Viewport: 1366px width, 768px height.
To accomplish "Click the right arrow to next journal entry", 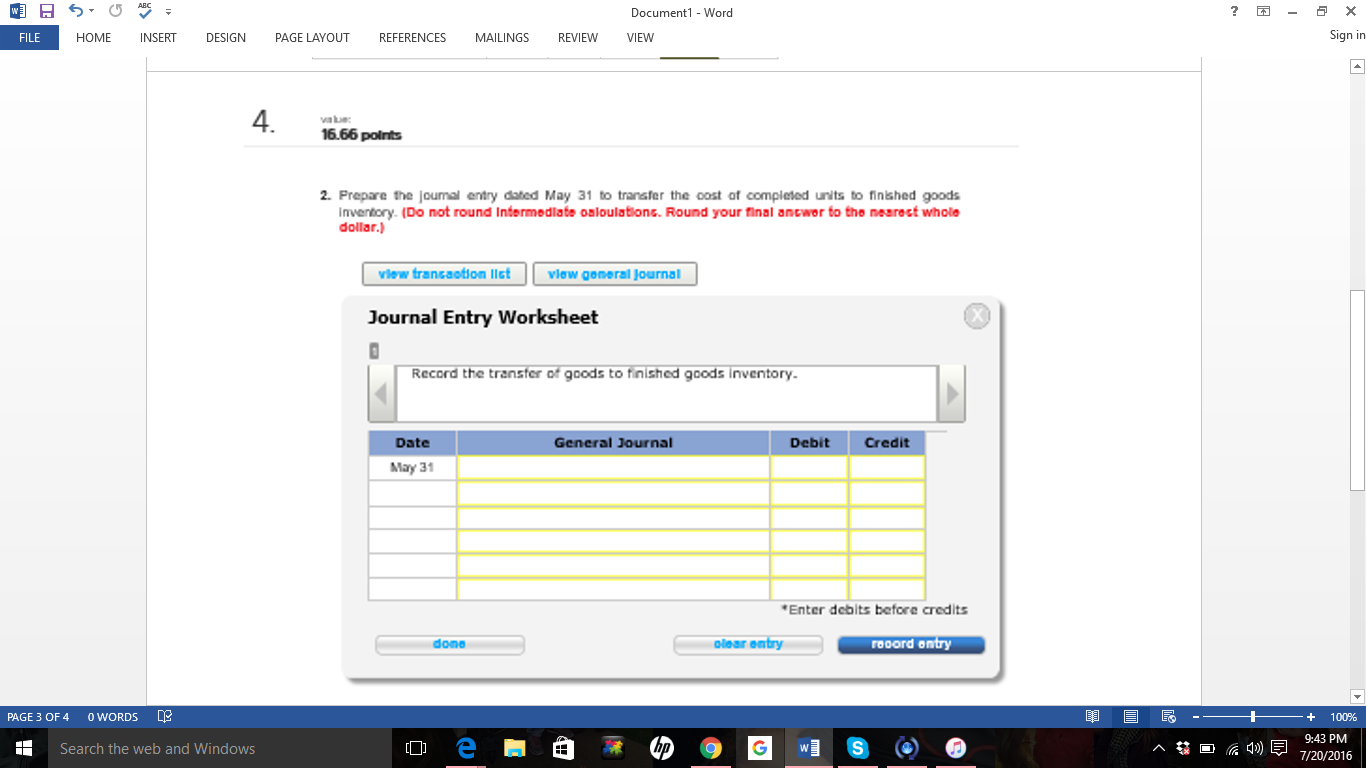I will (951, 393).
